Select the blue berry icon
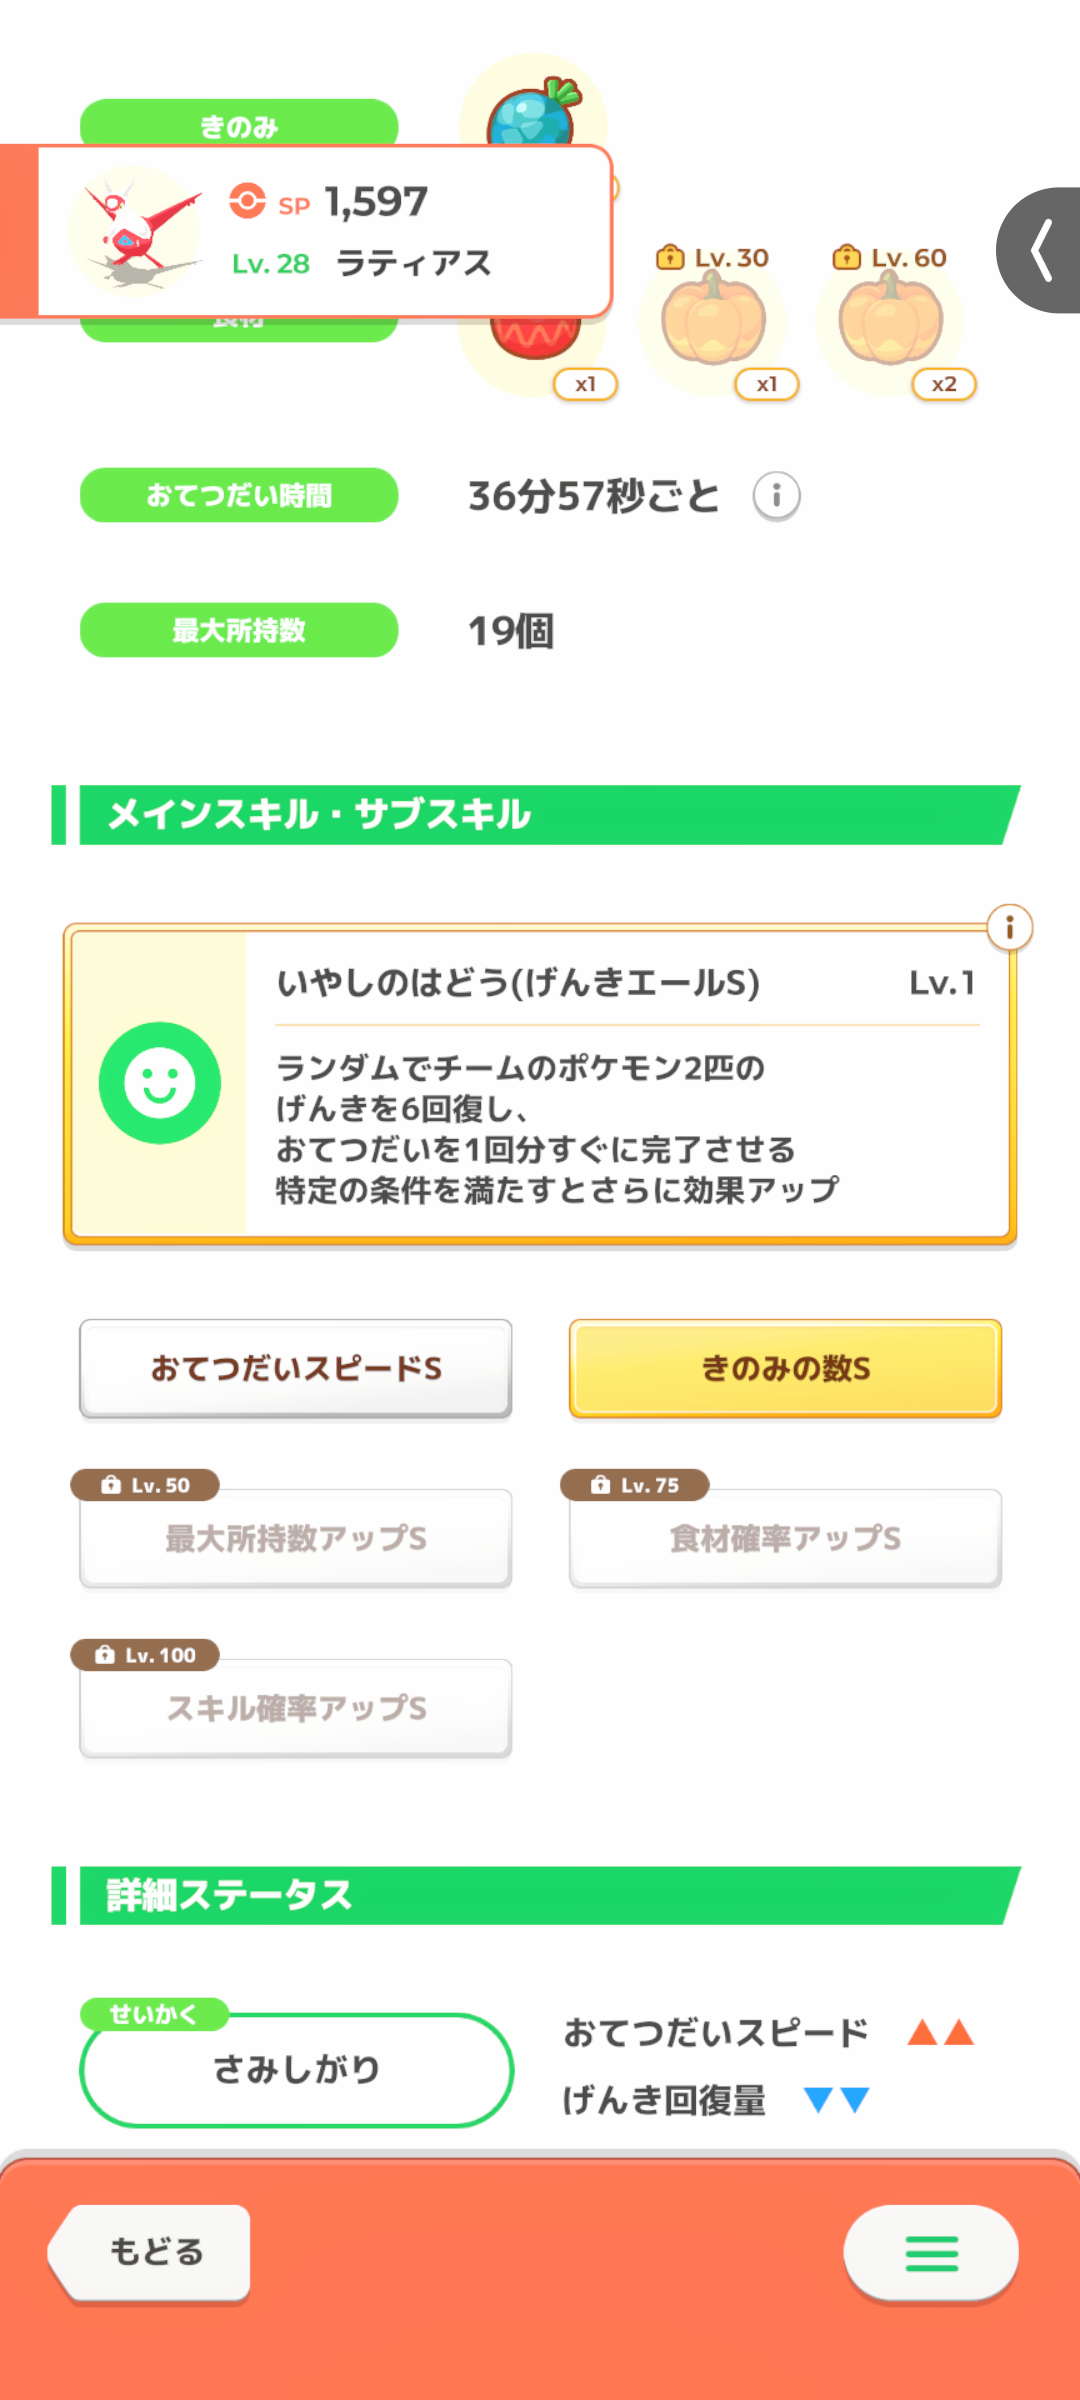The image size is (1080, 2400). point(533,112)
